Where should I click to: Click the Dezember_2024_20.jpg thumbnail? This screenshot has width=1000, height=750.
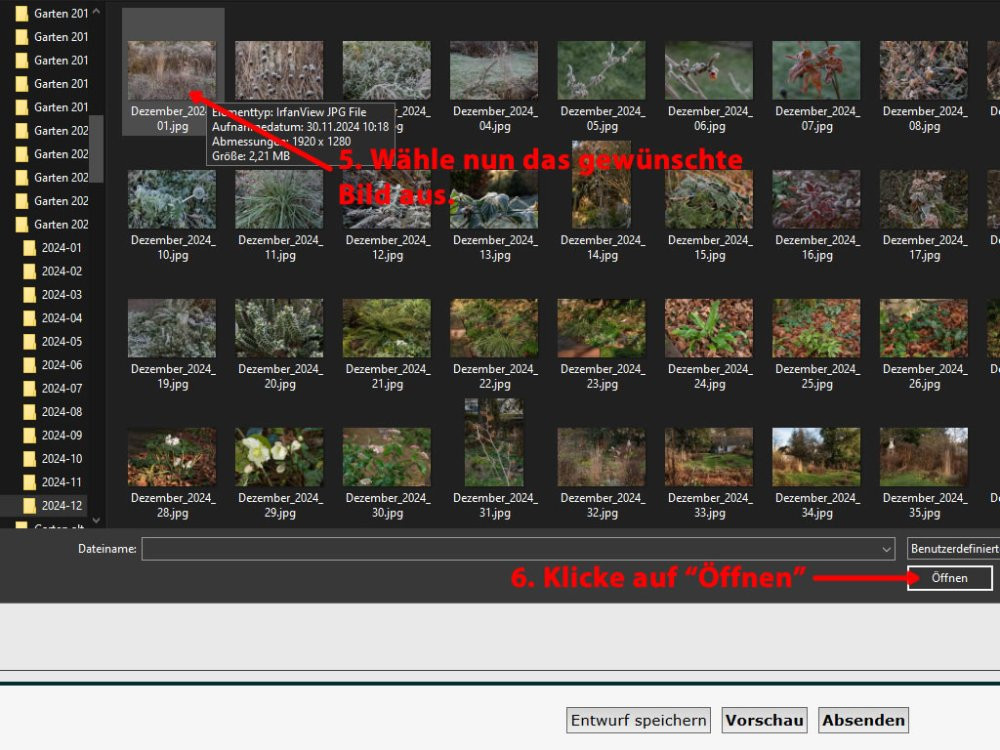click(x=279, y=328)
